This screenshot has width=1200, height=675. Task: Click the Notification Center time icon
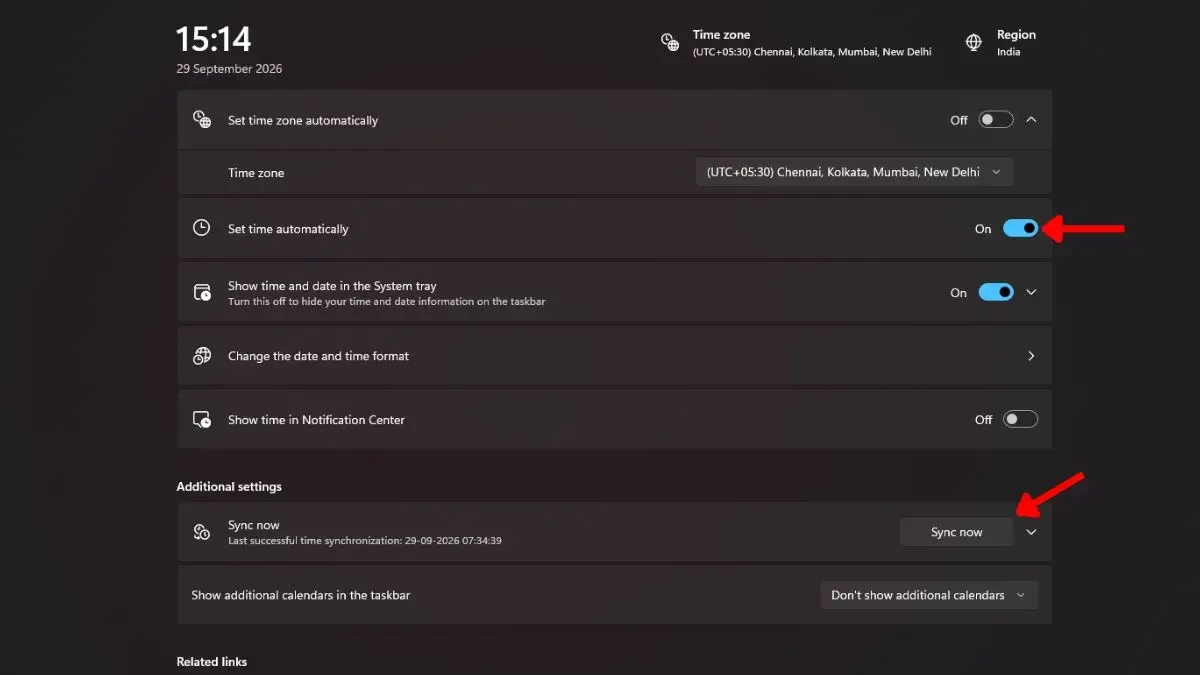coord(202,420)
